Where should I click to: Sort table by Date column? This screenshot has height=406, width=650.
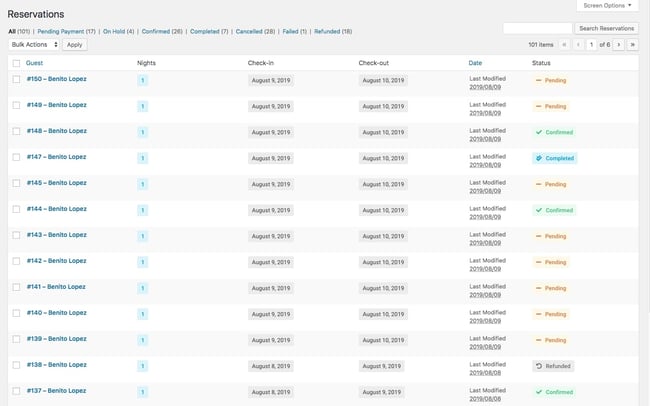475,63
